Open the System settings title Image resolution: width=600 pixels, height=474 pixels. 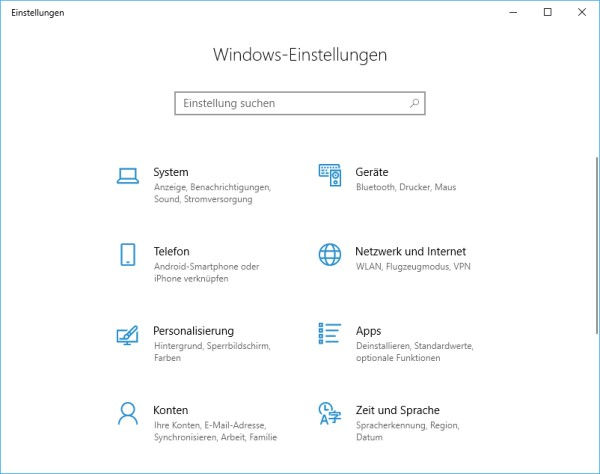pos(171,172)
